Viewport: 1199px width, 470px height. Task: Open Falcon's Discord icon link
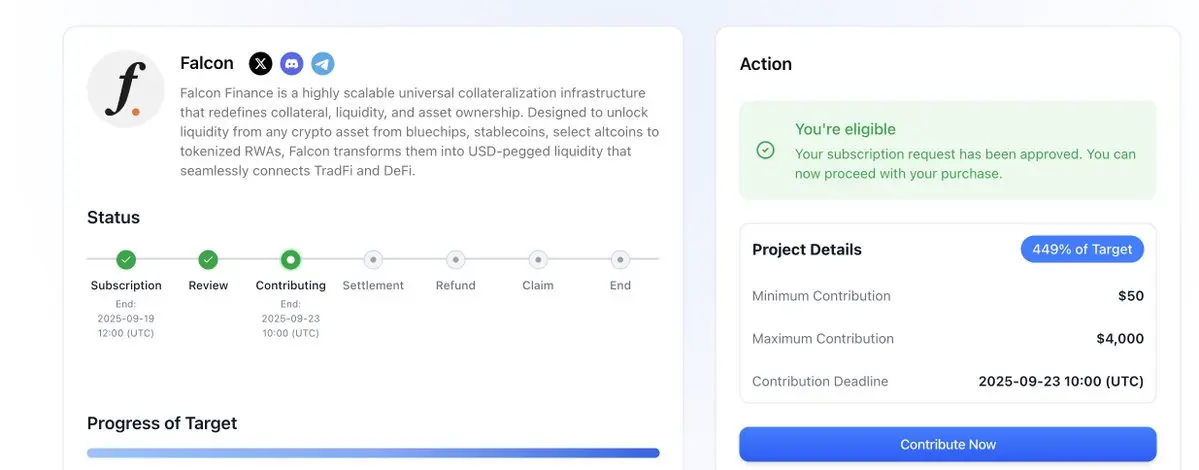coord(291,64)
